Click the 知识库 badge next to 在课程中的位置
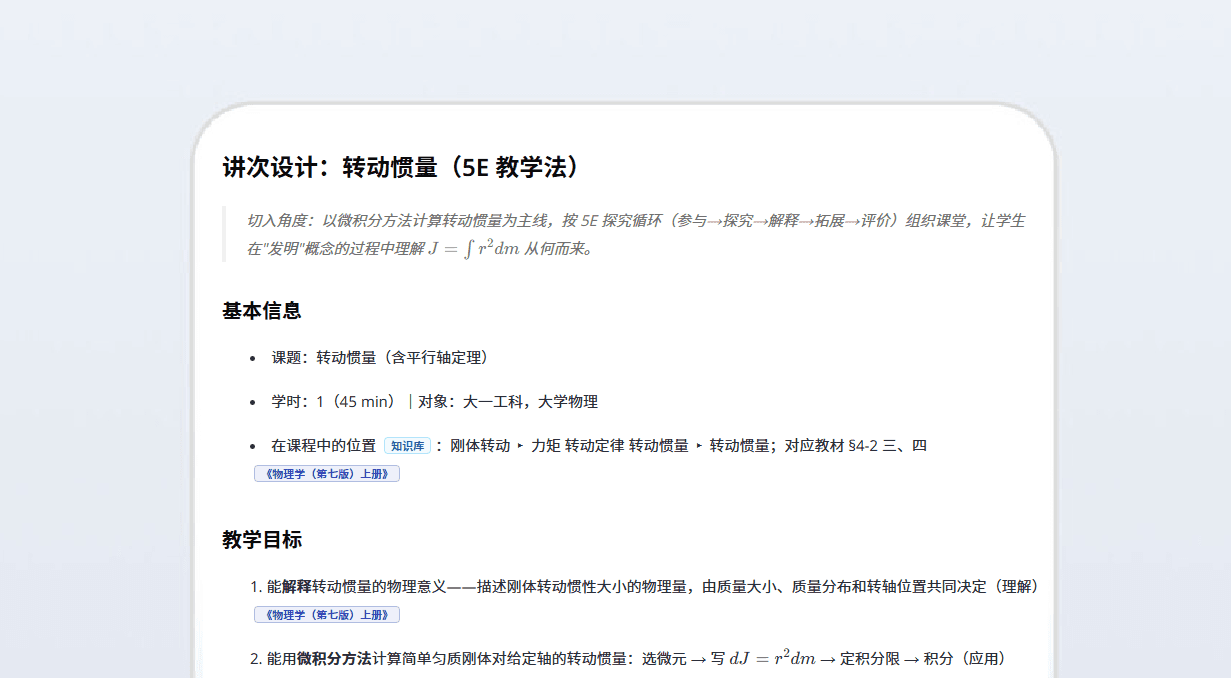The height and width of the screenshot is (678, 1232). [407, 446]
